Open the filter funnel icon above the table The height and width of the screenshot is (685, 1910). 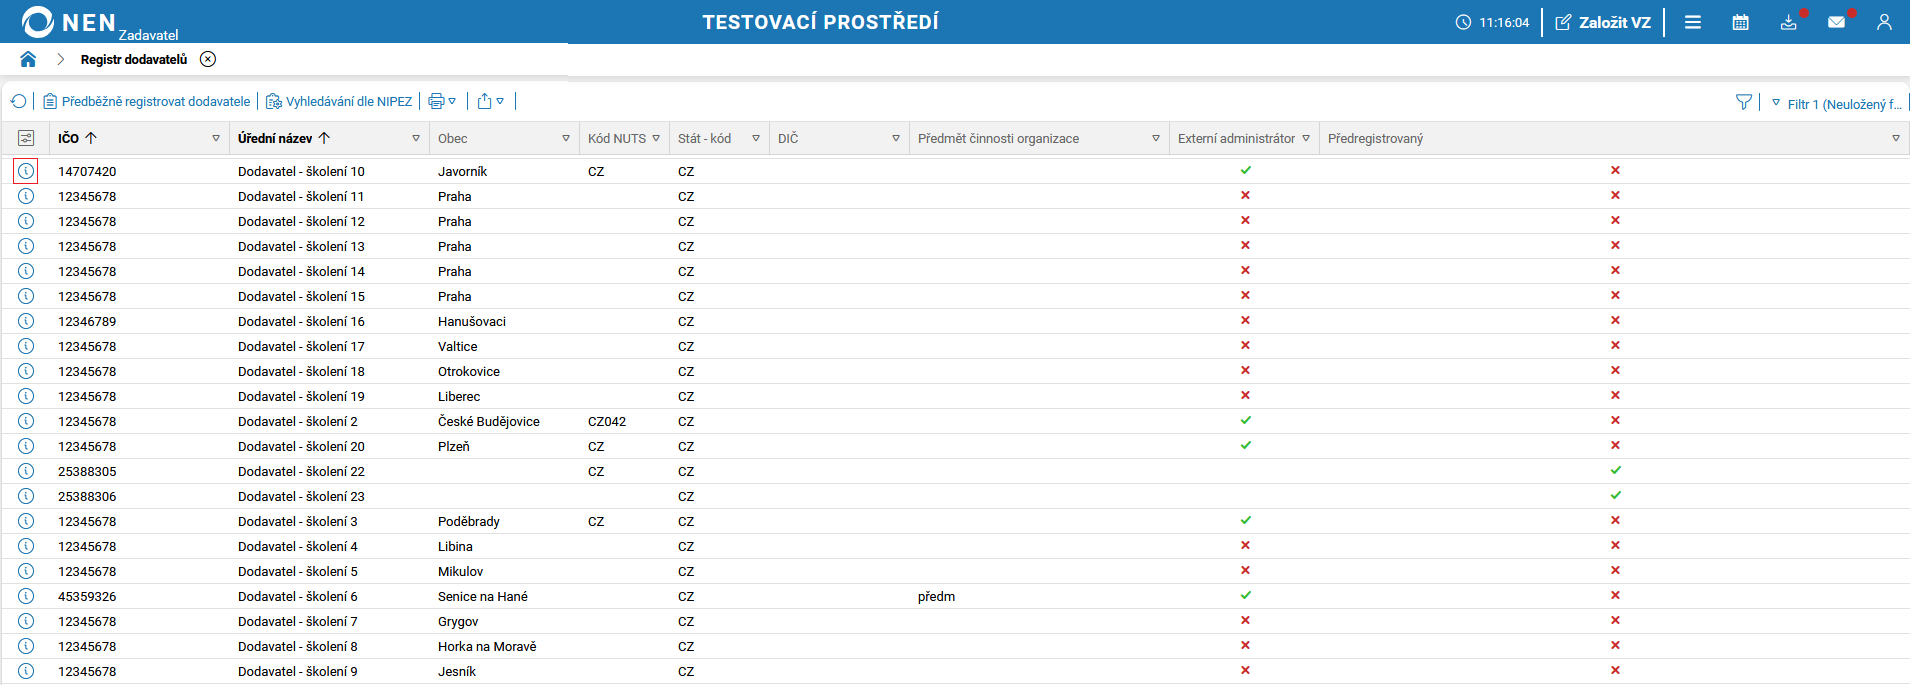1744,100
